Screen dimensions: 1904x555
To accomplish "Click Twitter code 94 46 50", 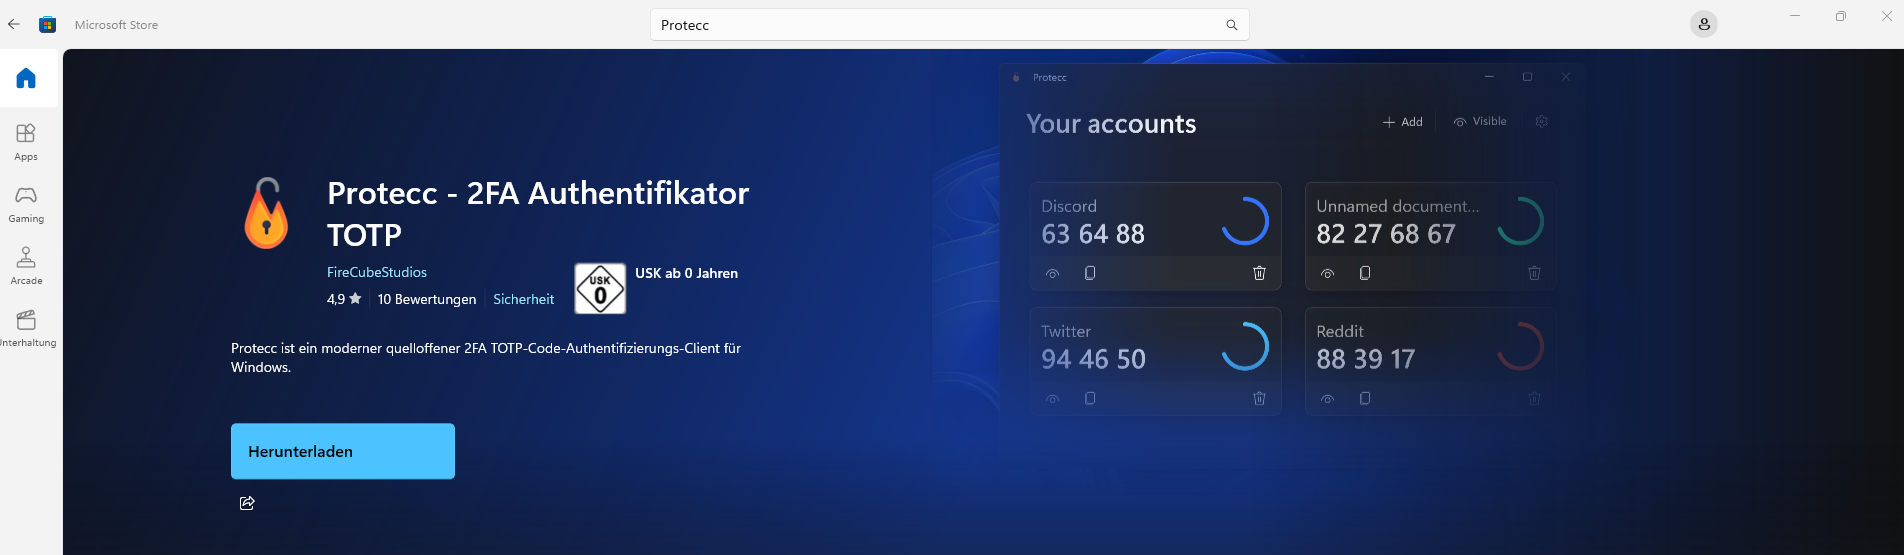I will click(1093, 359).
